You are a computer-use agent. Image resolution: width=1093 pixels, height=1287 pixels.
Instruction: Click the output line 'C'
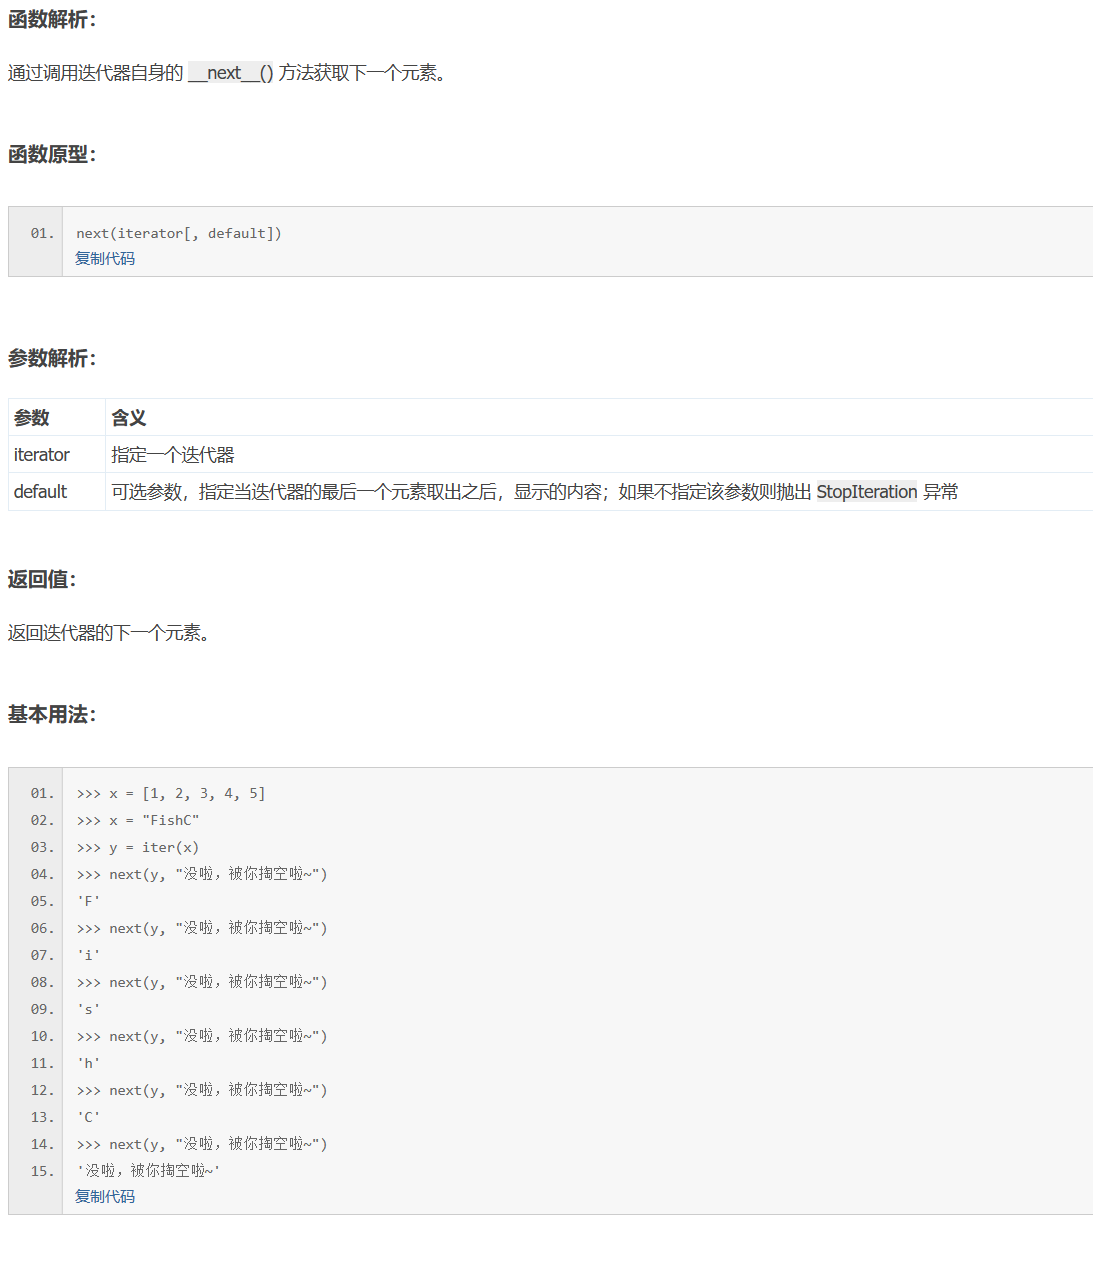click(x=88, y=1117)
